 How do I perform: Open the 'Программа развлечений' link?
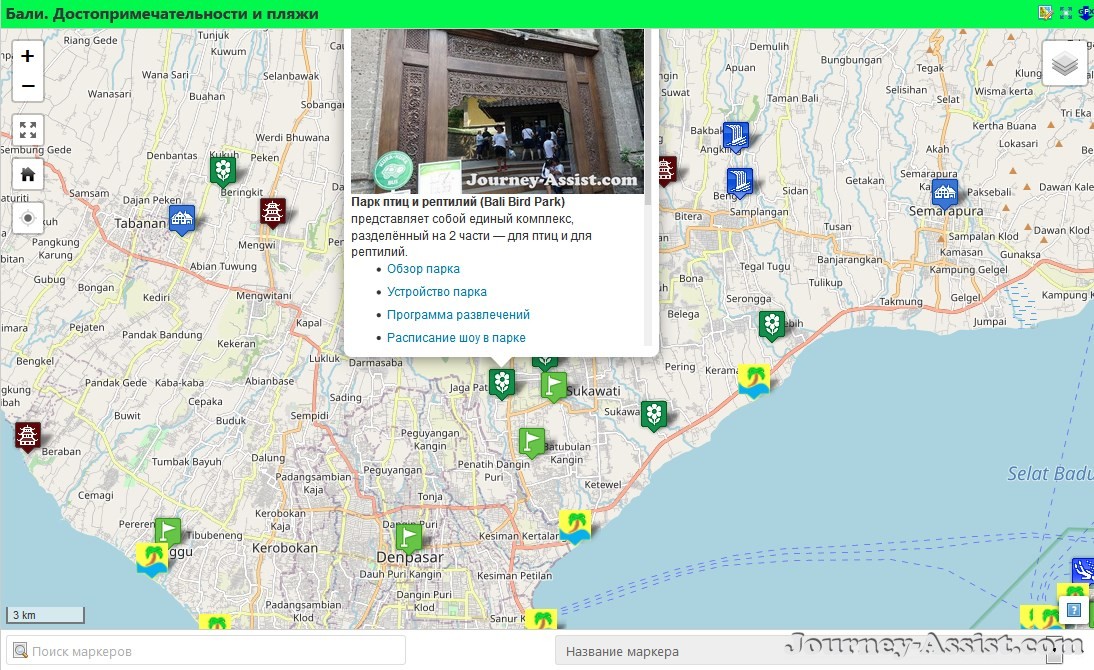458,315
